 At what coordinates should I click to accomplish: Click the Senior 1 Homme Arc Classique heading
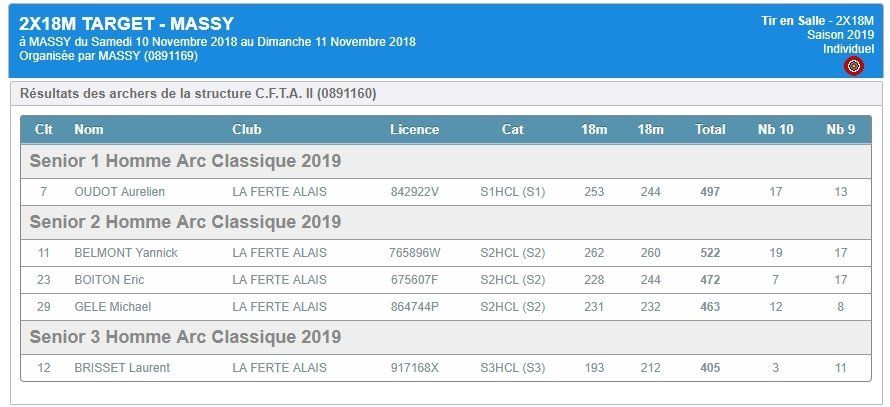click(x=186, y=161)
